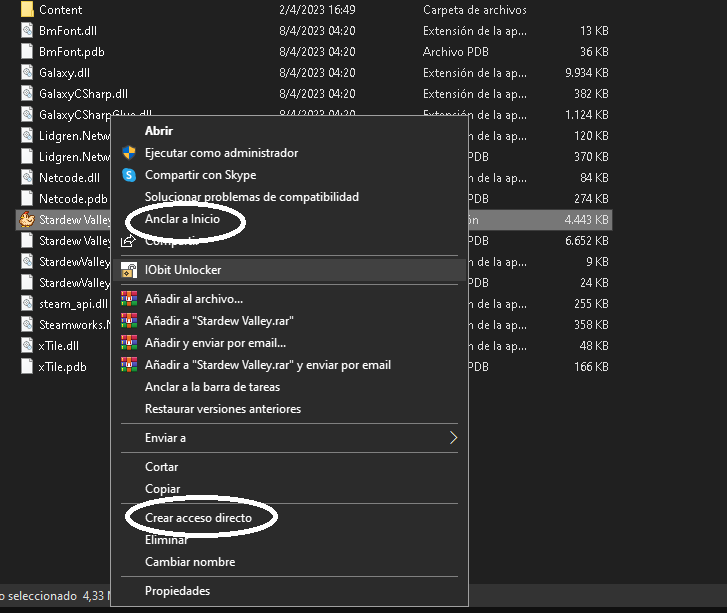
Task: Click the share arrow icon in context menu
Action: 128,241
